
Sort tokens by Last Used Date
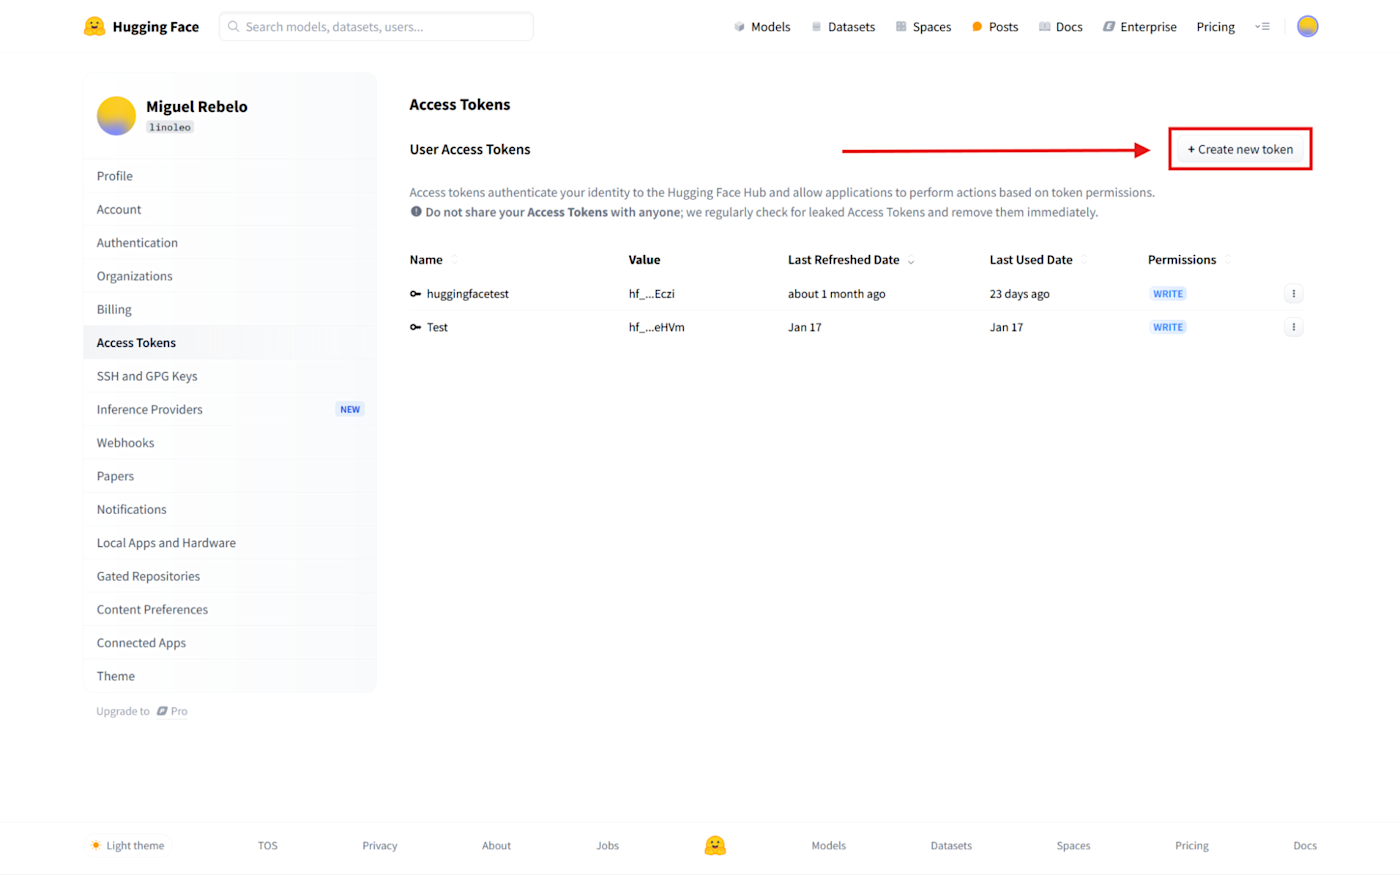pyautogui.click(x=1084, y=260)
